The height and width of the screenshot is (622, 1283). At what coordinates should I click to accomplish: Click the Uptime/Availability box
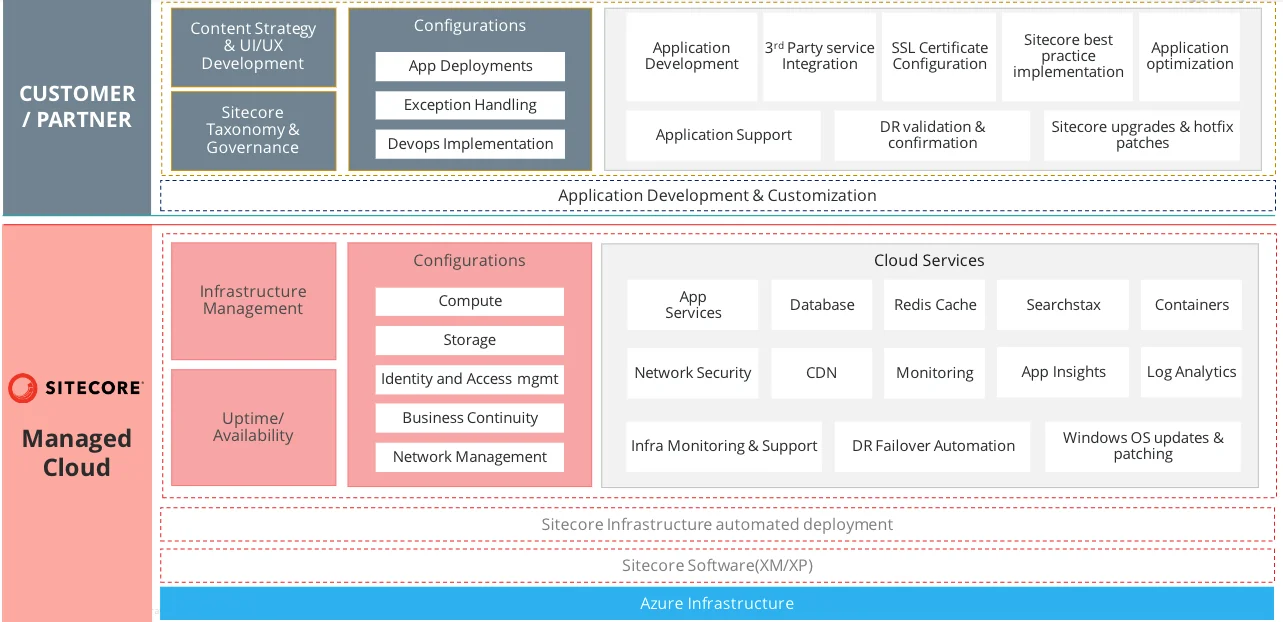[253, 427]
